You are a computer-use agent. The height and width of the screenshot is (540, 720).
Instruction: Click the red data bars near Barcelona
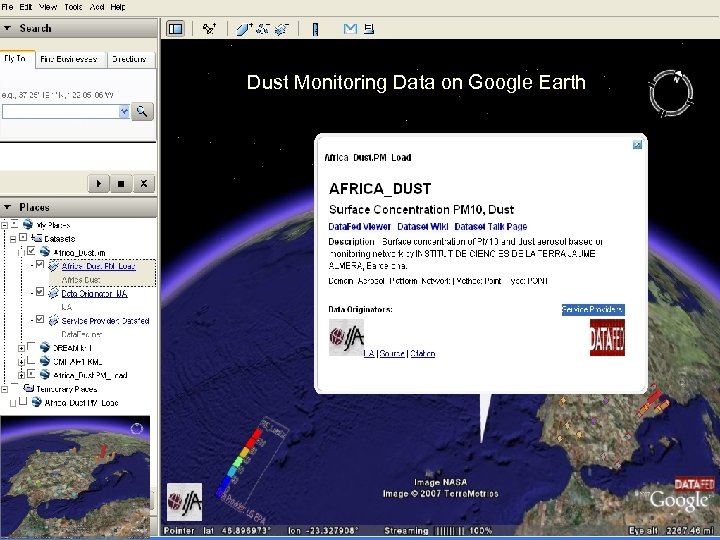tap(651, 401)
